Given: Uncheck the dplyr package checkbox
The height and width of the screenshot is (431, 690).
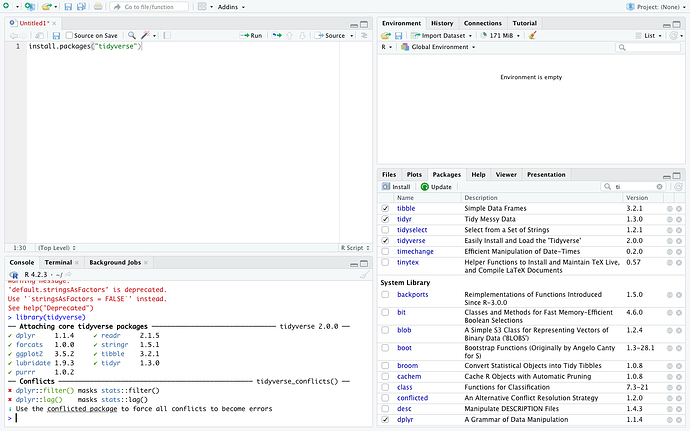Looking at the screenshot, I should point(385,420).
